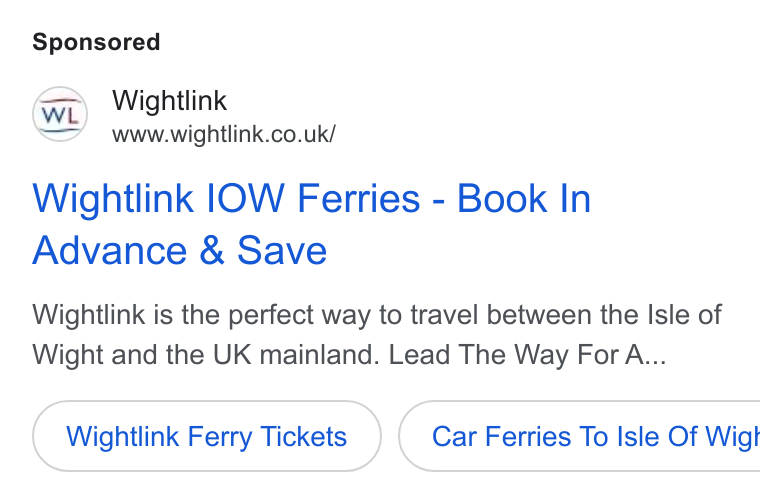
Task: Click the word Wightlink above the URL
Action: click(169, 101)
